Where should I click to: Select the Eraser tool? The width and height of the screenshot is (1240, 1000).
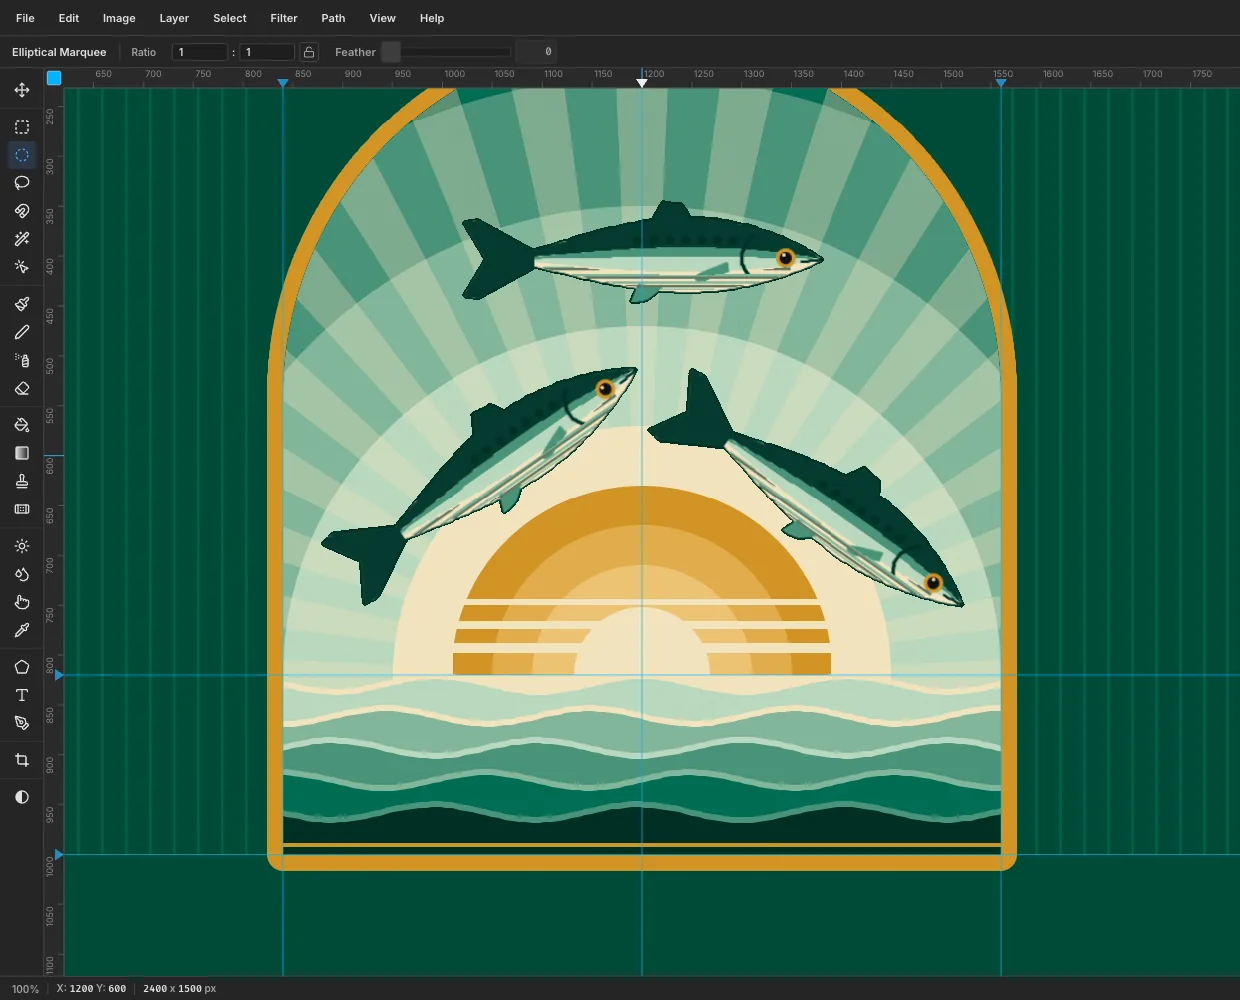click(22, 388)
